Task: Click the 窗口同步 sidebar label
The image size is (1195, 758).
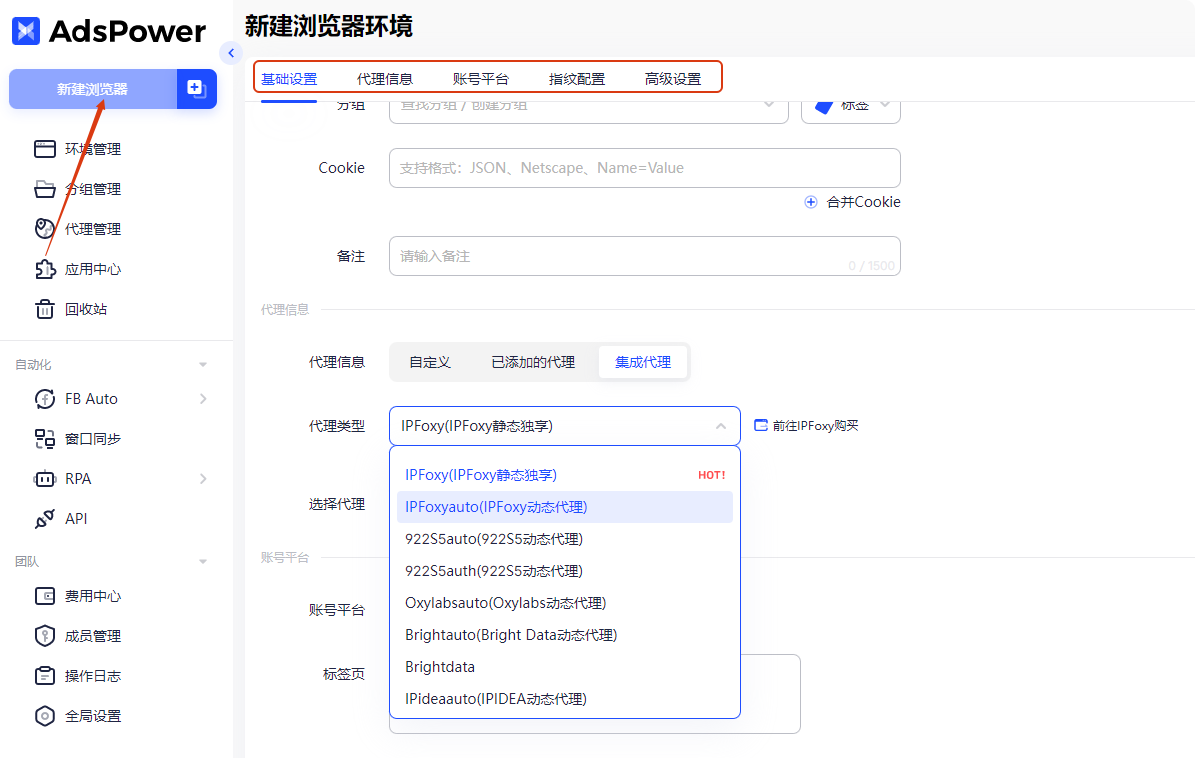Action: pos(93,439)
